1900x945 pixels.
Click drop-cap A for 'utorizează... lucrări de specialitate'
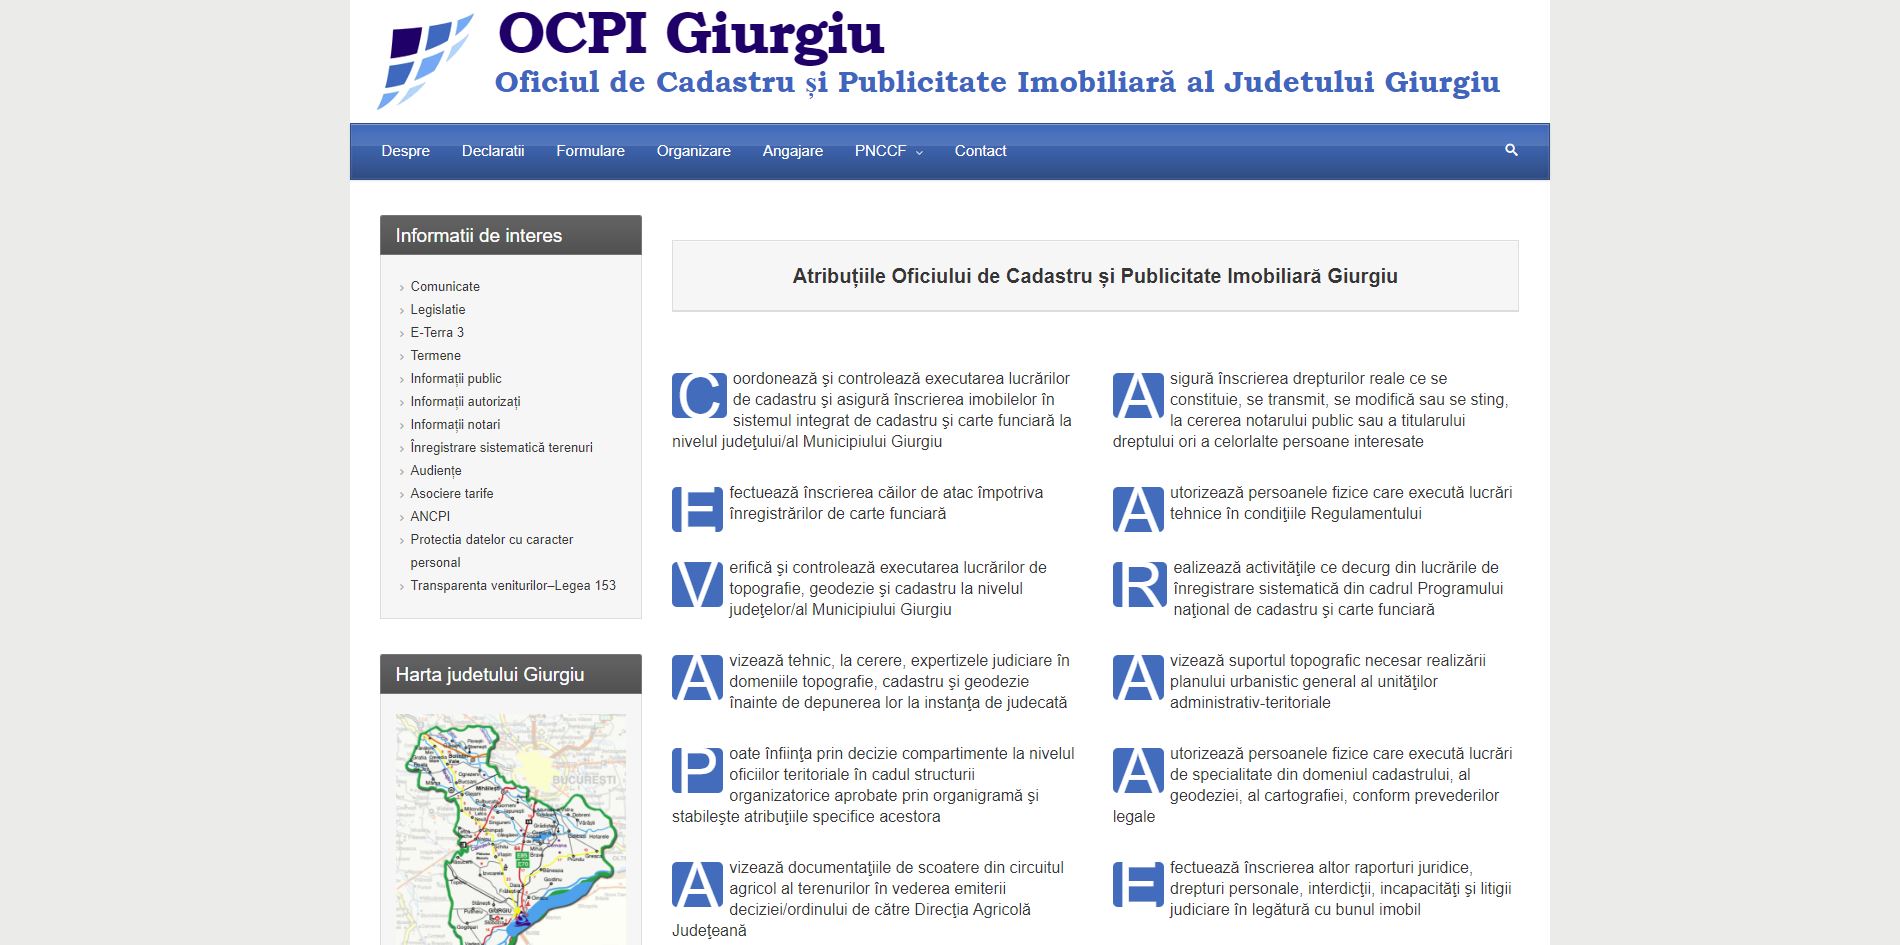coord(1138,771)
